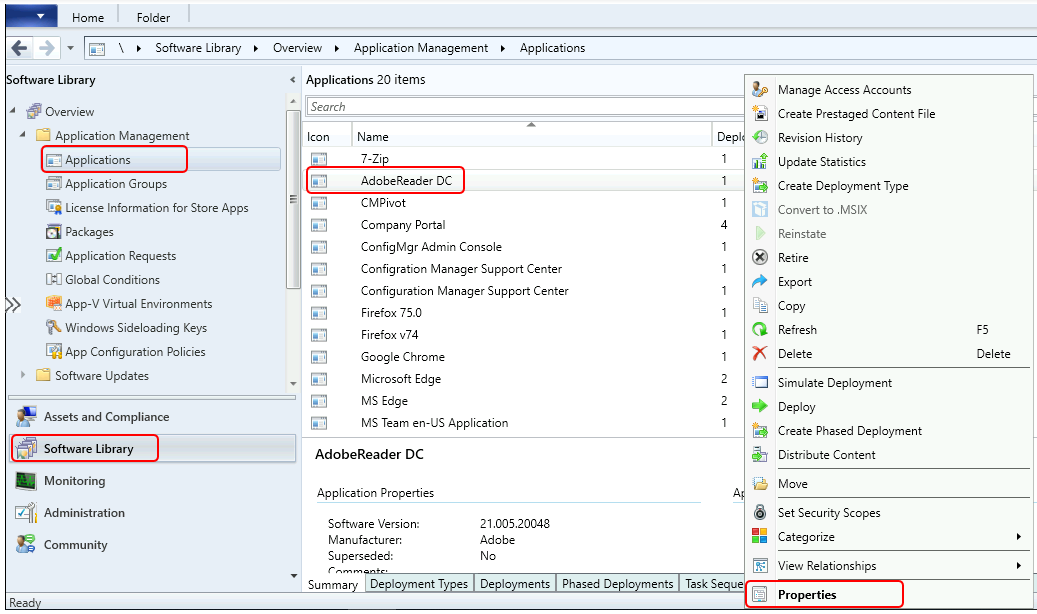1037x614 pixels.
Task: Open the Categorize submenu
Action: click(x=830, y=537)
